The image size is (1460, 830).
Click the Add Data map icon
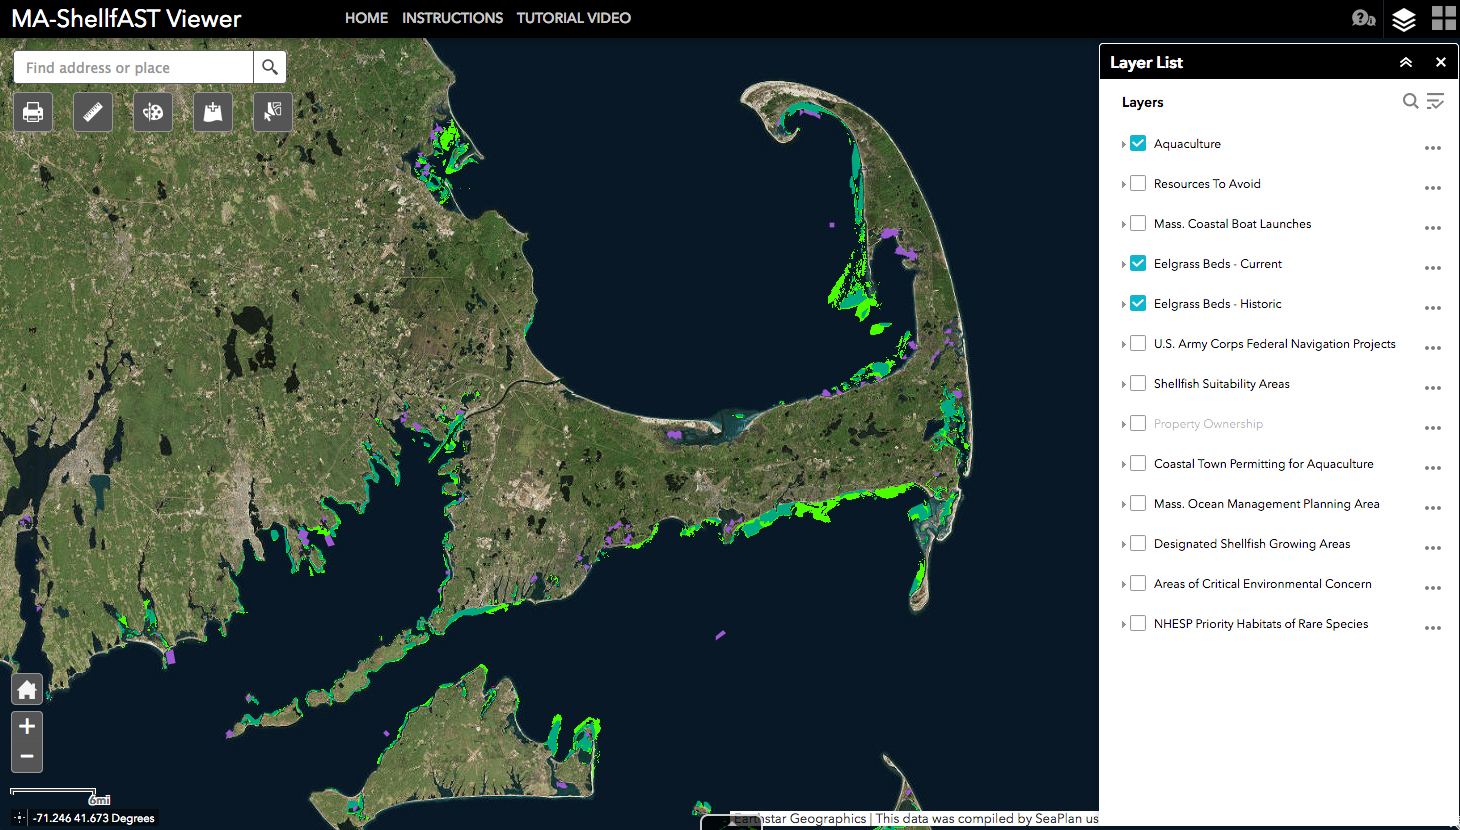coord(213,112)
